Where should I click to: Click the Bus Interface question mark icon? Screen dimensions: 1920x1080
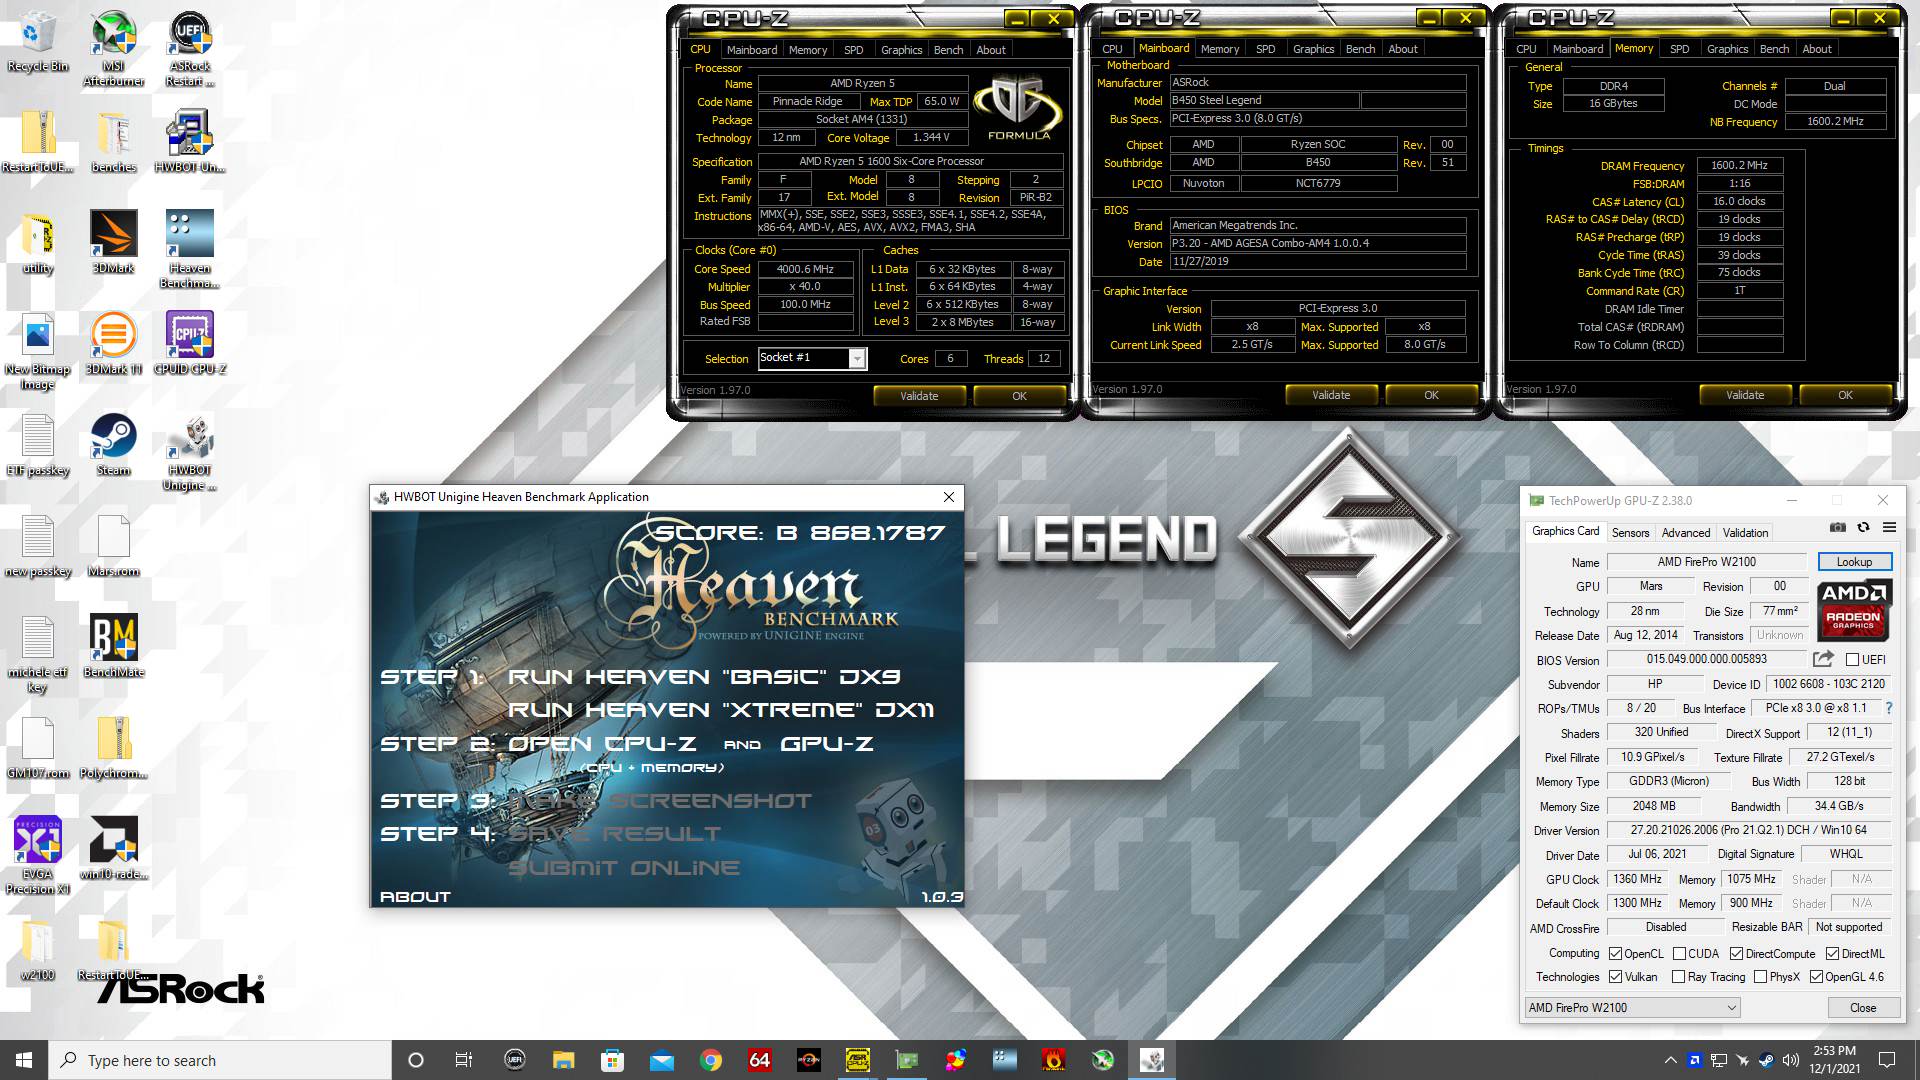pos(1889,708)
